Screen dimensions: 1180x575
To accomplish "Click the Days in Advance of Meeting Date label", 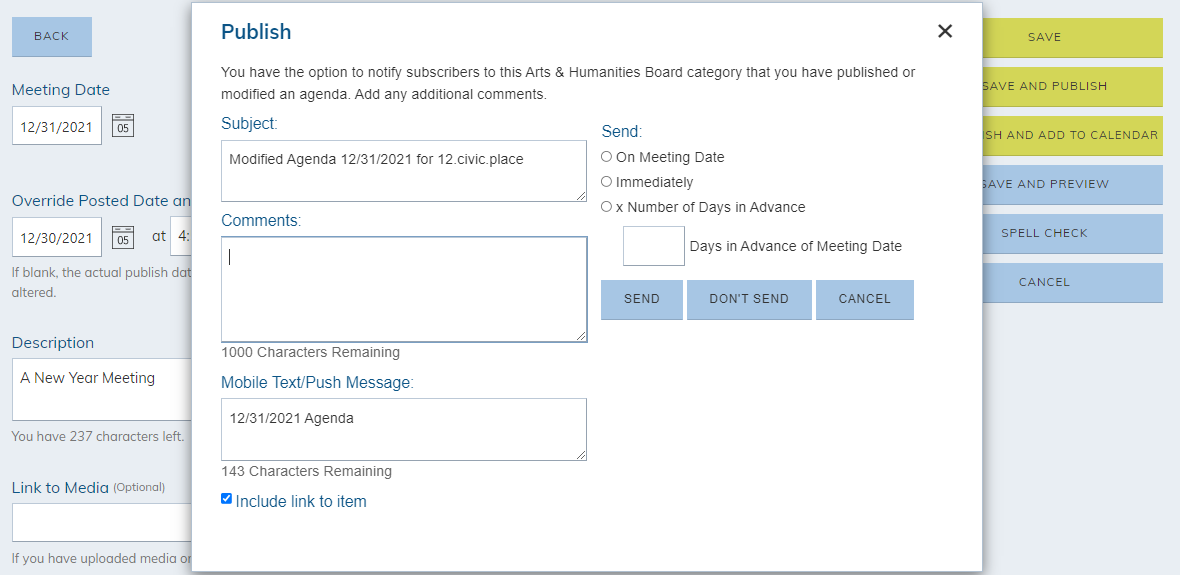I will (795, 246).
